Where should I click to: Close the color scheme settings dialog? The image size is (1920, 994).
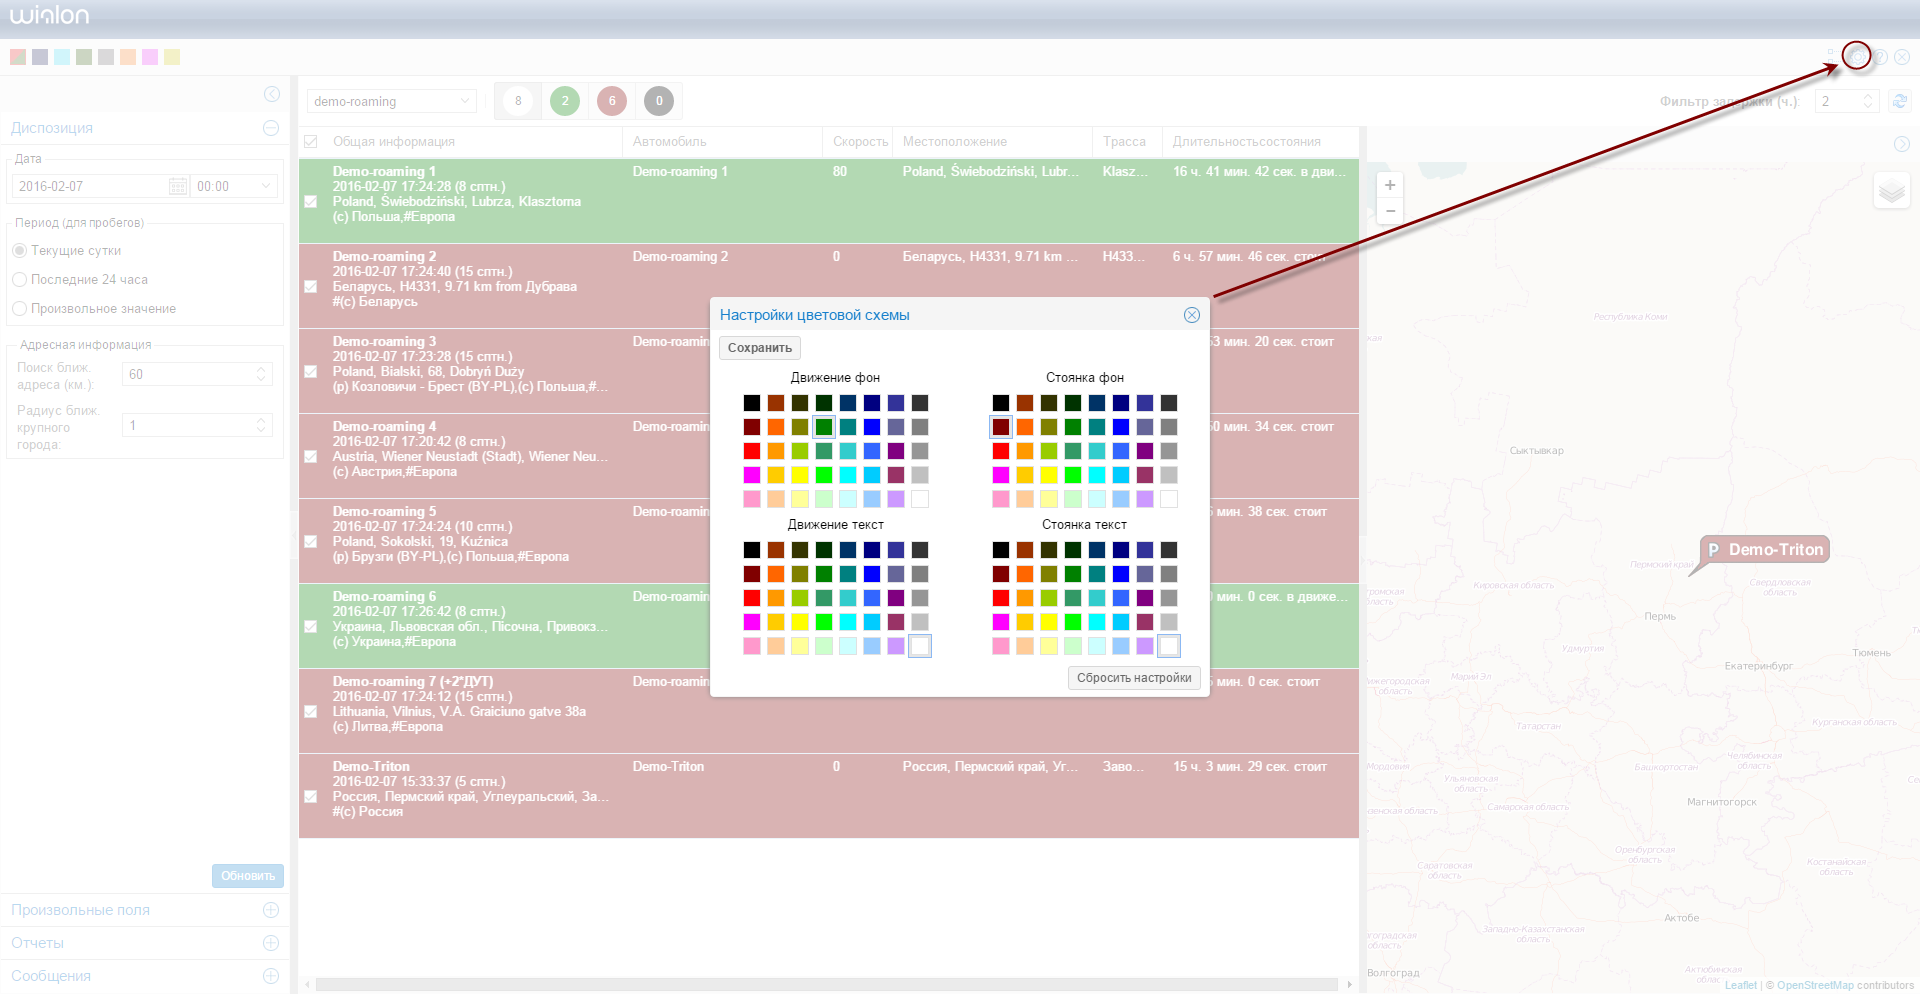pyautogui.click(x=1191, y=315)
